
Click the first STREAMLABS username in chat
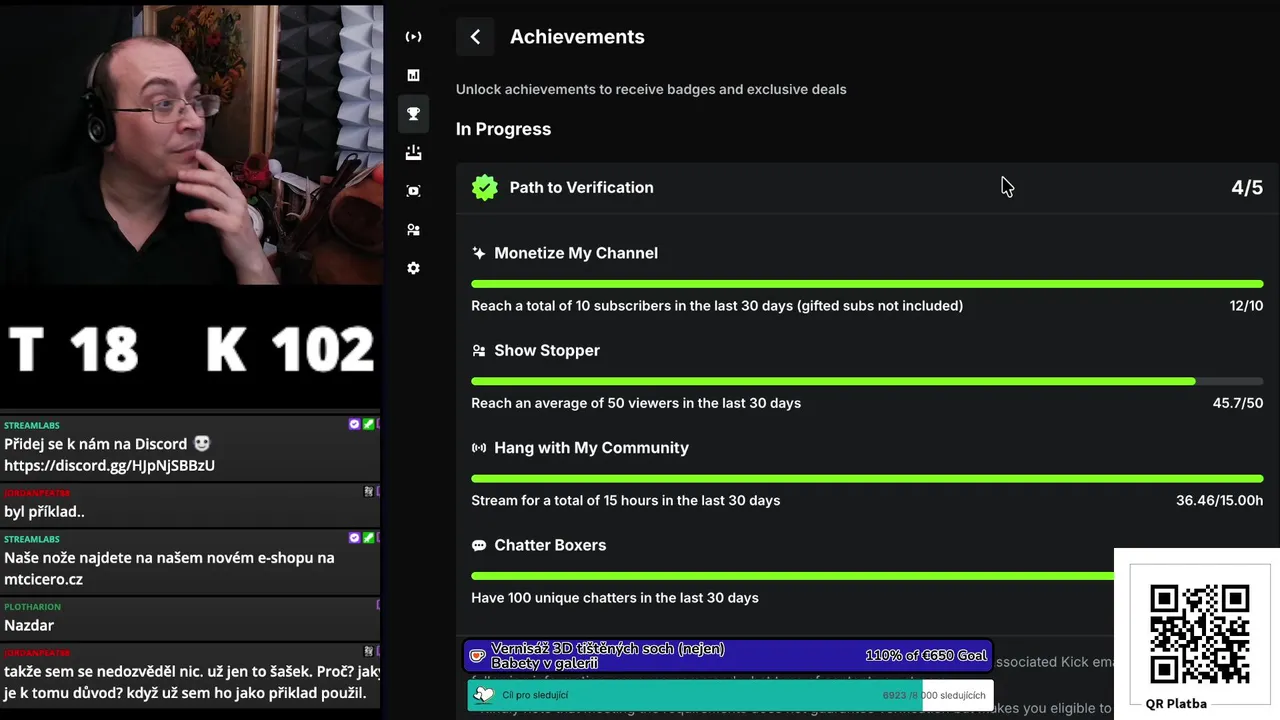(32, 425)
